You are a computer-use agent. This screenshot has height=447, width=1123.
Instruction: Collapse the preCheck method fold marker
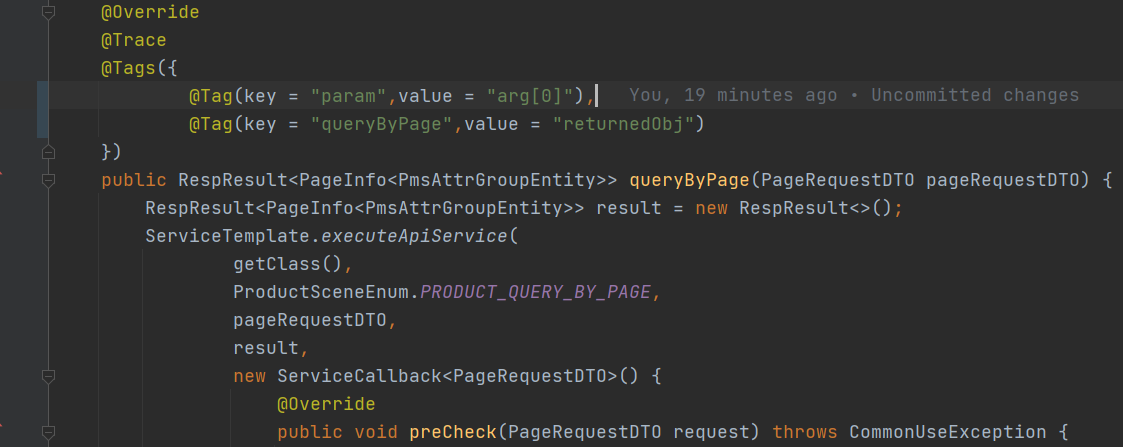pyautogui.click(x=48, y=432)
